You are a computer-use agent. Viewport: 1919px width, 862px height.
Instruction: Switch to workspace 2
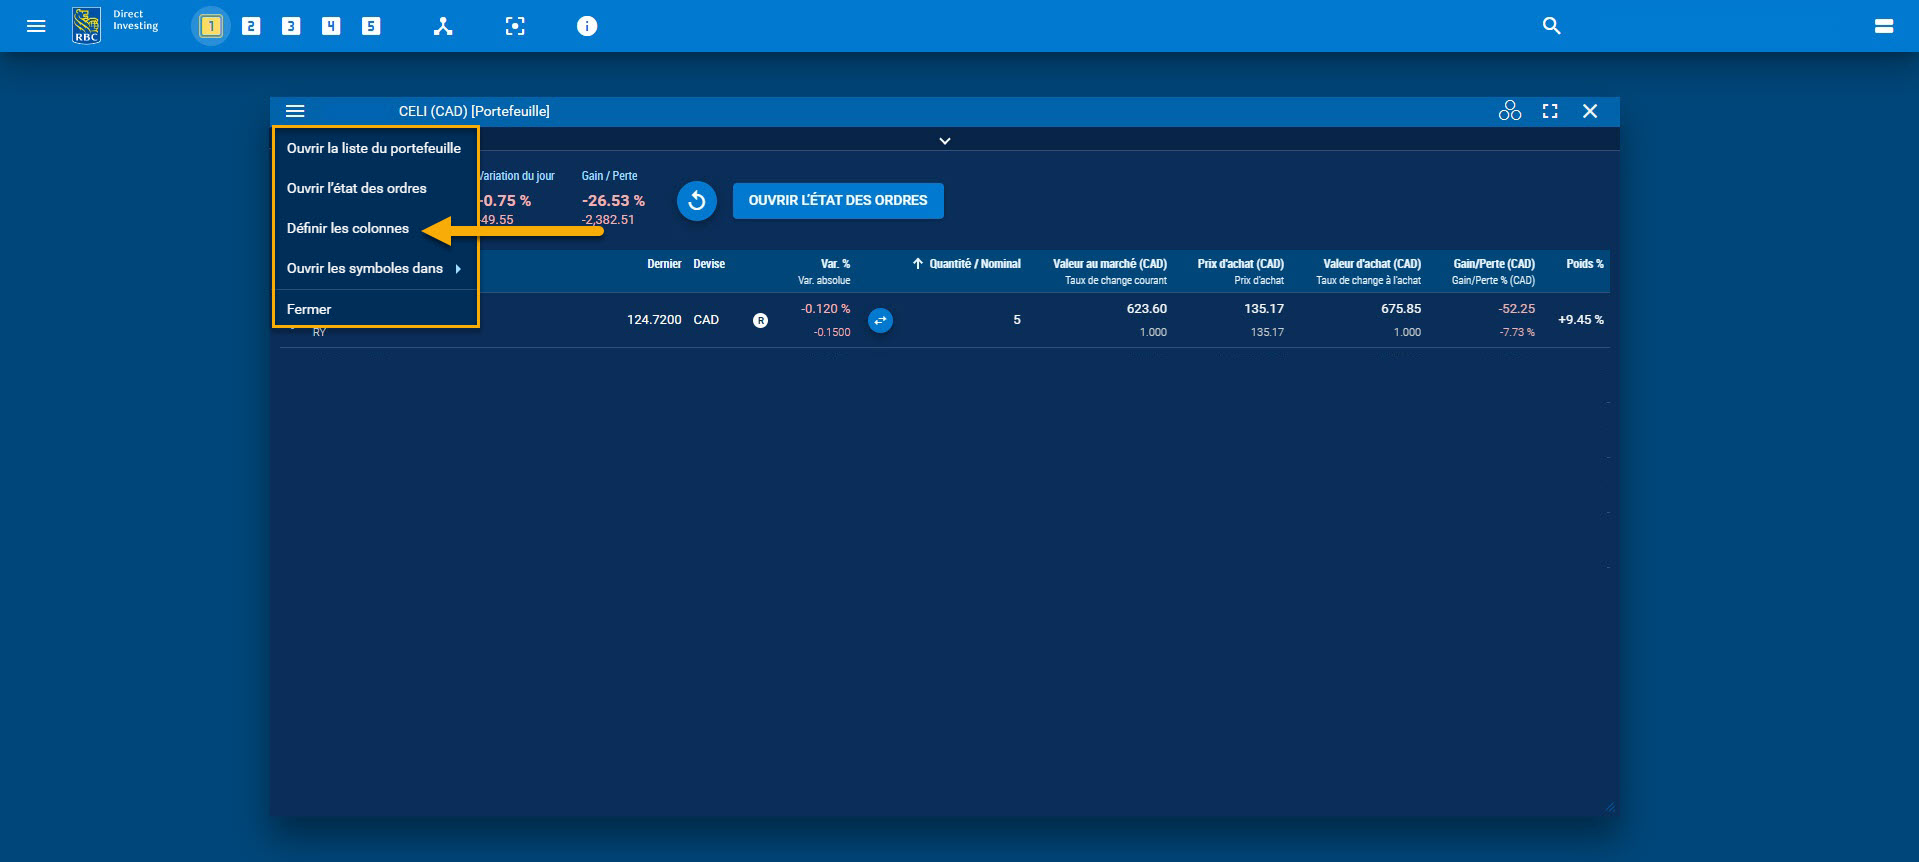coord(251,26)
